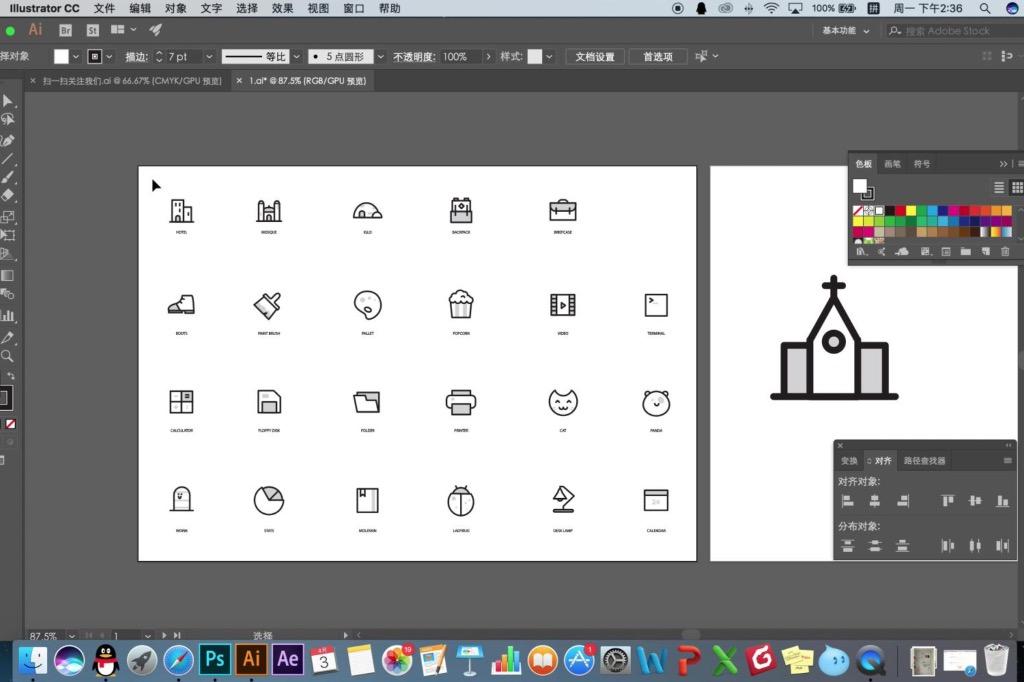
Task: Click the 文档设置 button
Action: (x=595, y=57)
